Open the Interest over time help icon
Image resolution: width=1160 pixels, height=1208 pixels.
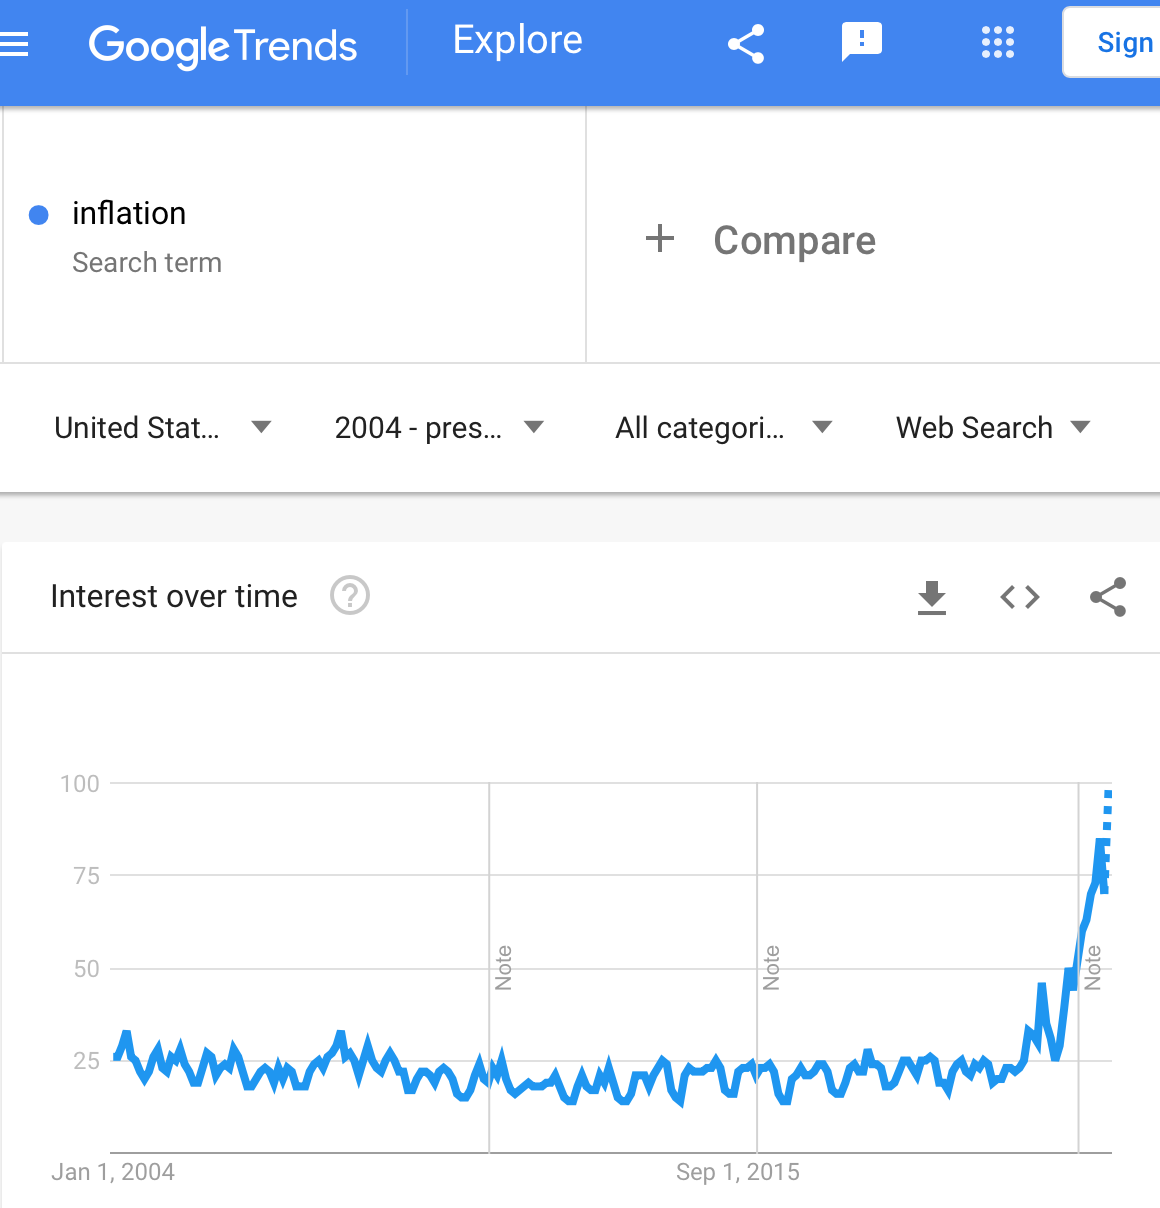[350, 595]
